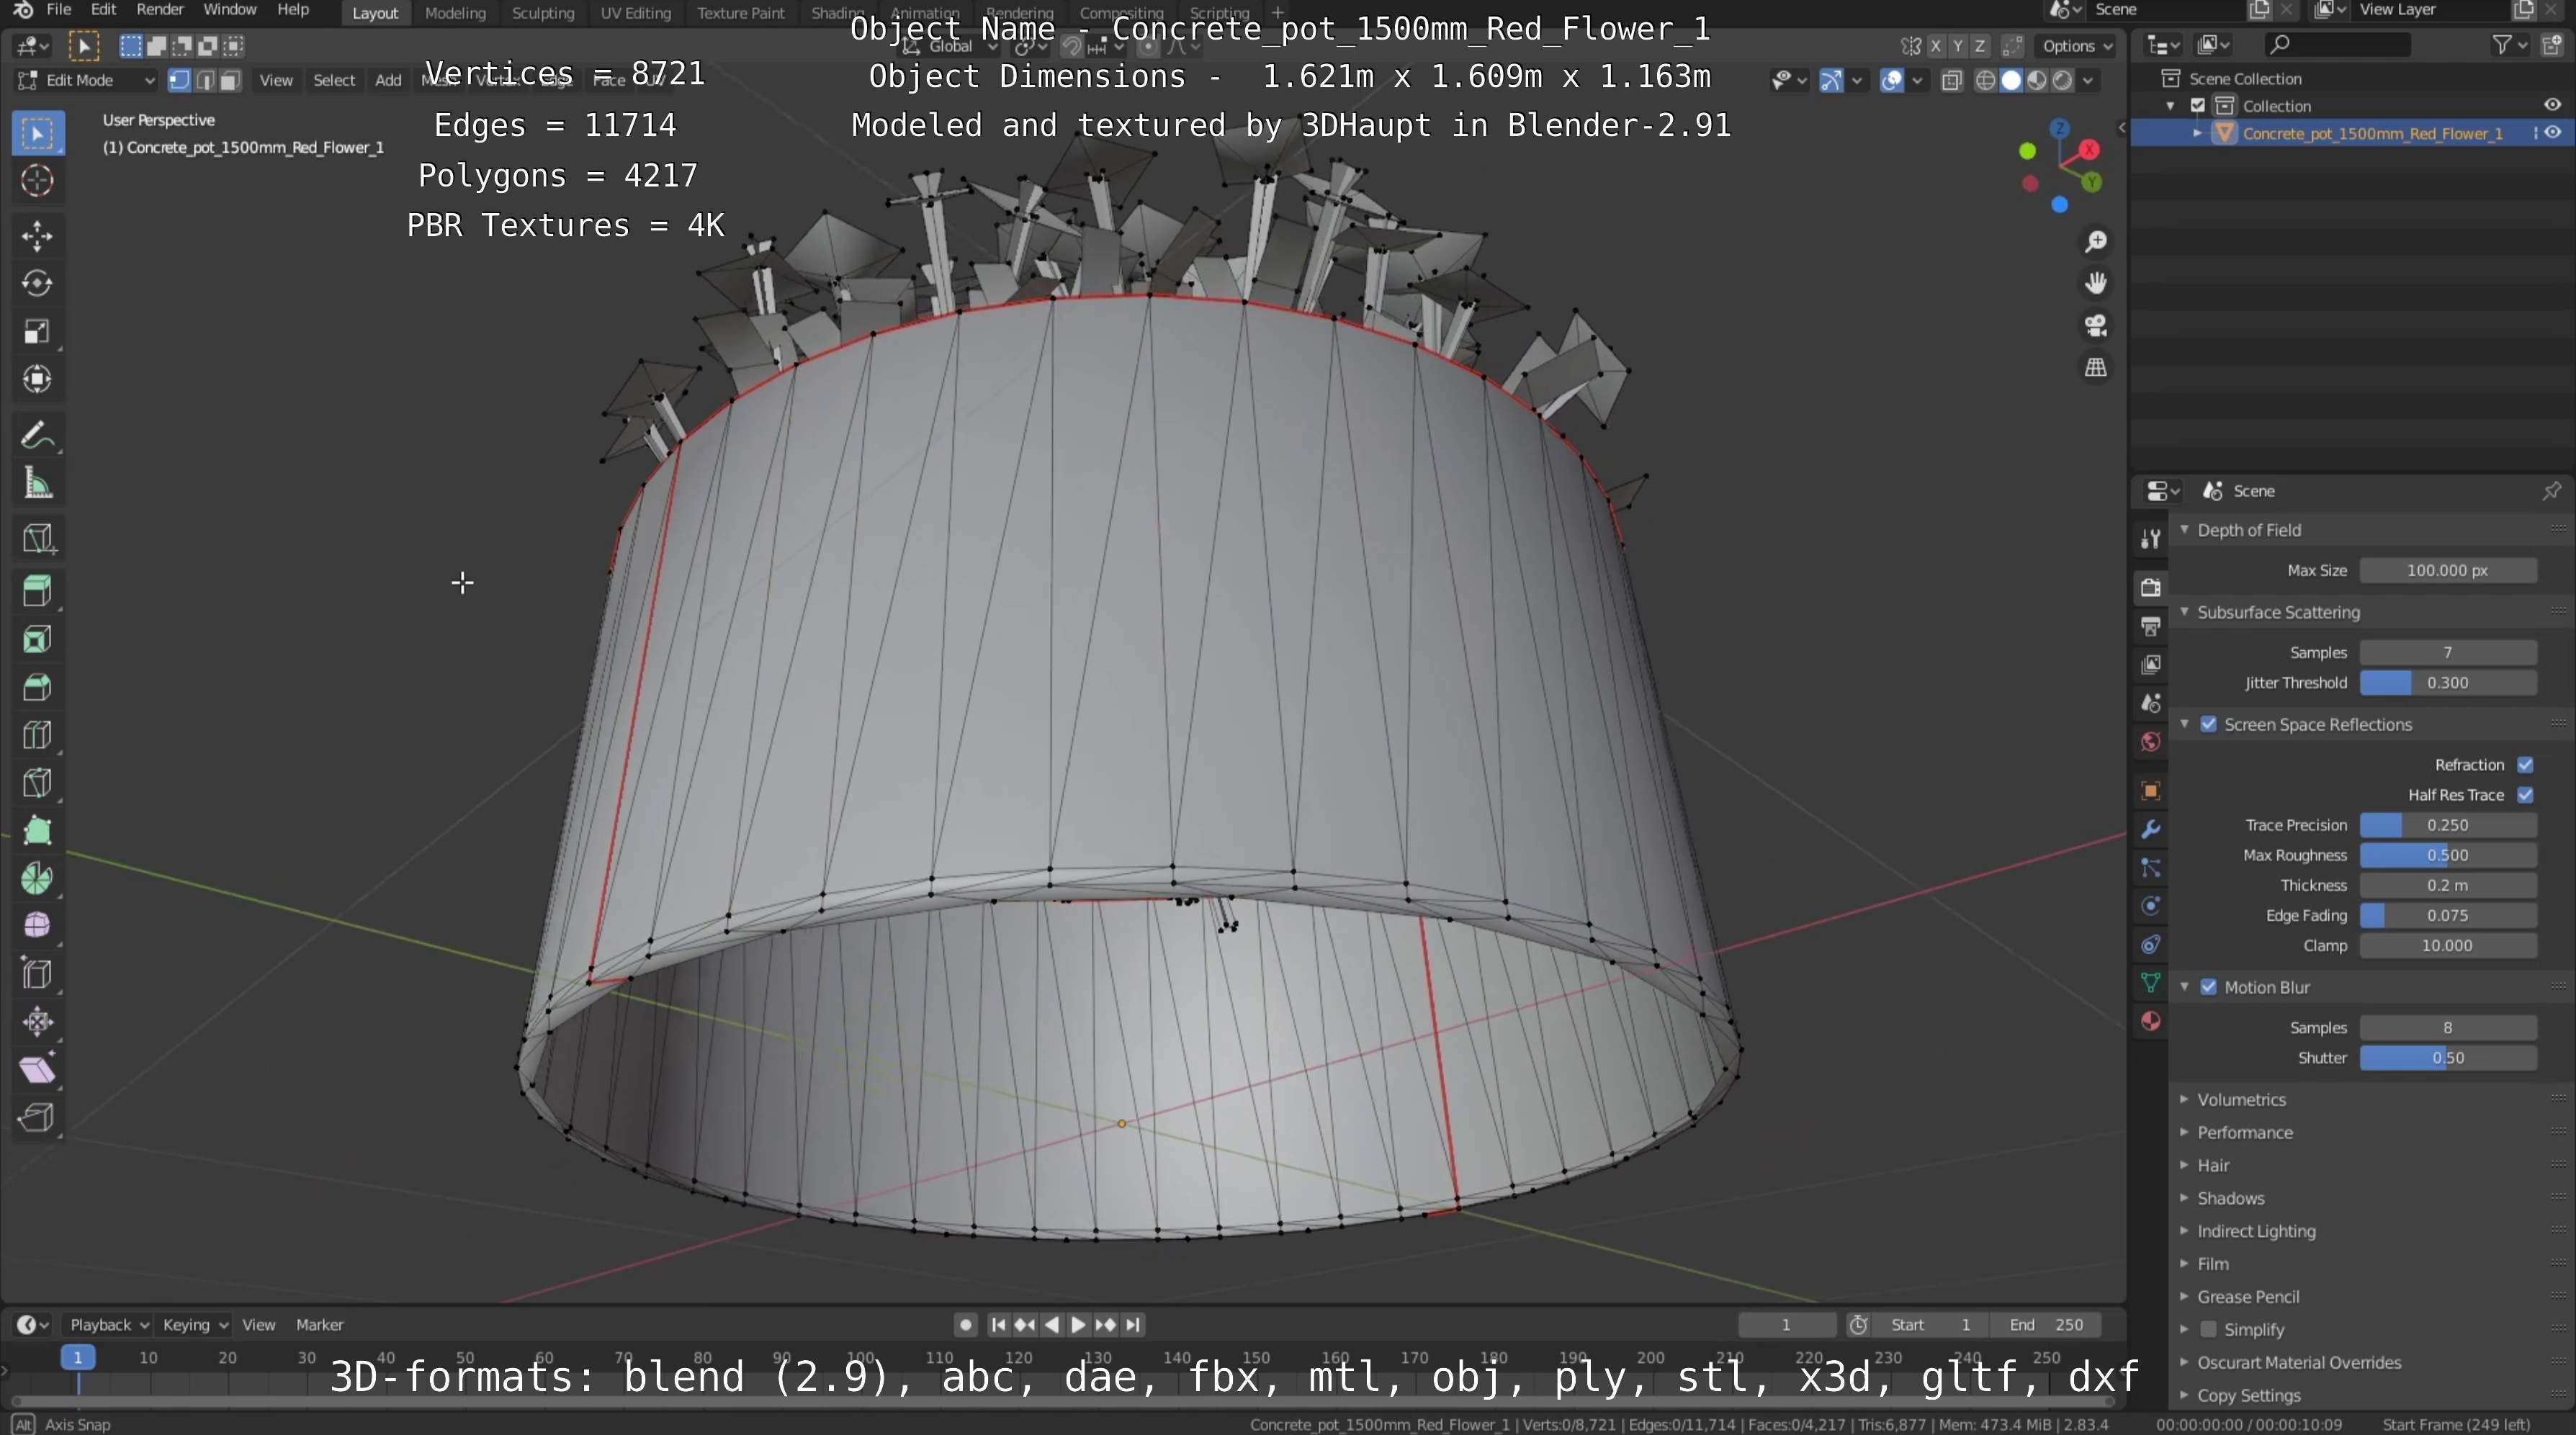Viewport: 2576px width, 1435px height.
Task: Choose the Annotate pencil tool
Action: click(x=37, y=436)
